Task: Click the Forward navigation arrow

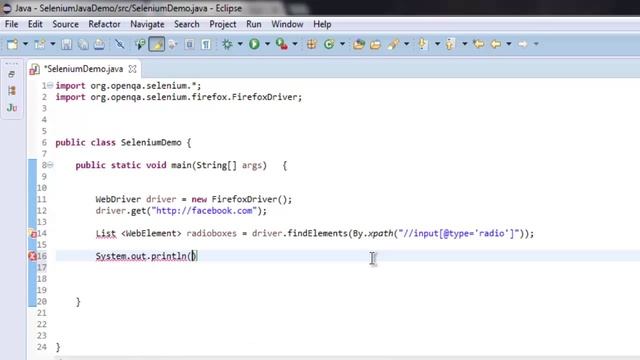Action: coord(523,44)
